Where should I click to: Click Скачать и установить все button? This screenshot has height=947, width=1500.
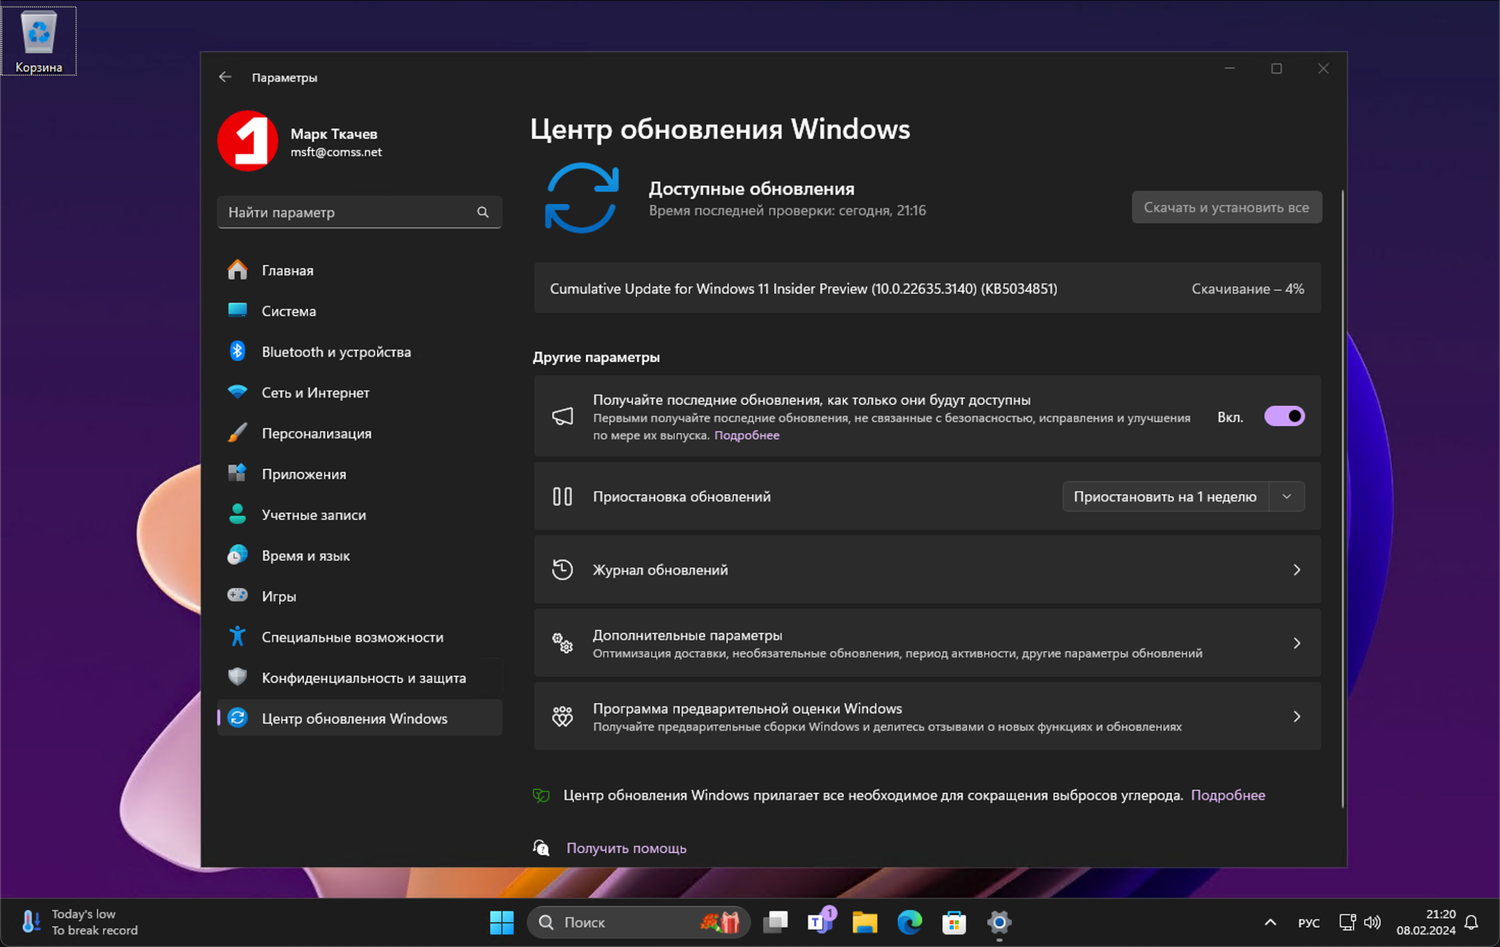pos(1227,207)
